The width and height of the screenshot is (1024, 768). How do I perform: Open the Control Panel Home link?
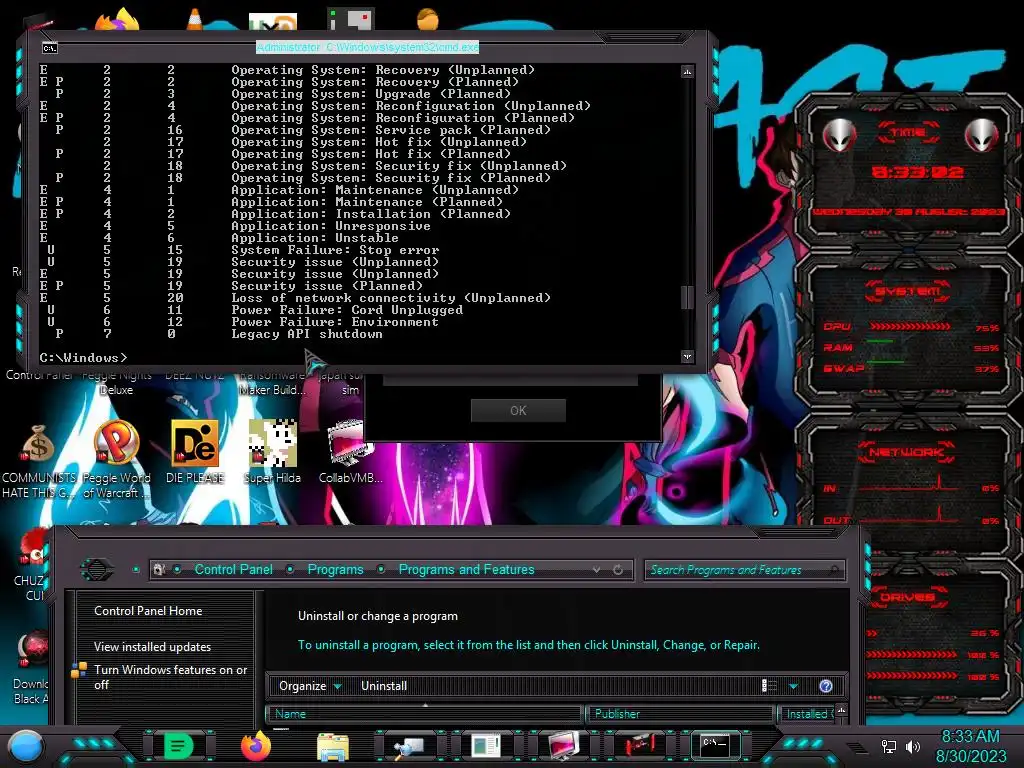coord(148,611)
